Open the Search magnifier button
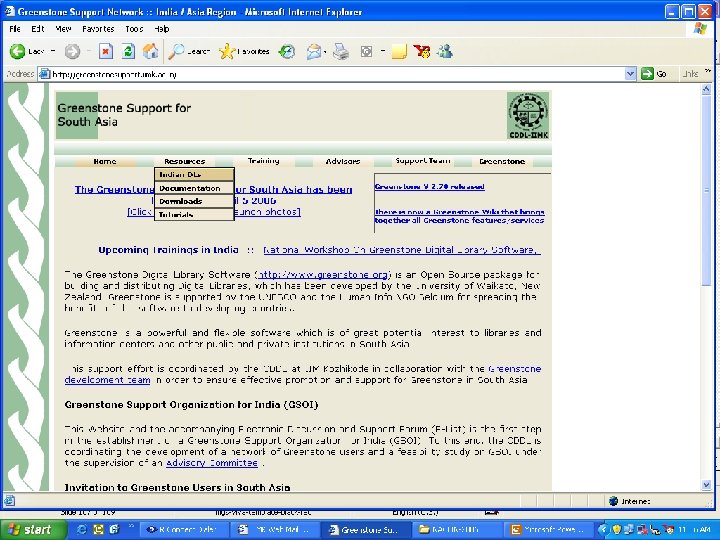This screenshot has height=540, width=720. click(x=188, y=51)
